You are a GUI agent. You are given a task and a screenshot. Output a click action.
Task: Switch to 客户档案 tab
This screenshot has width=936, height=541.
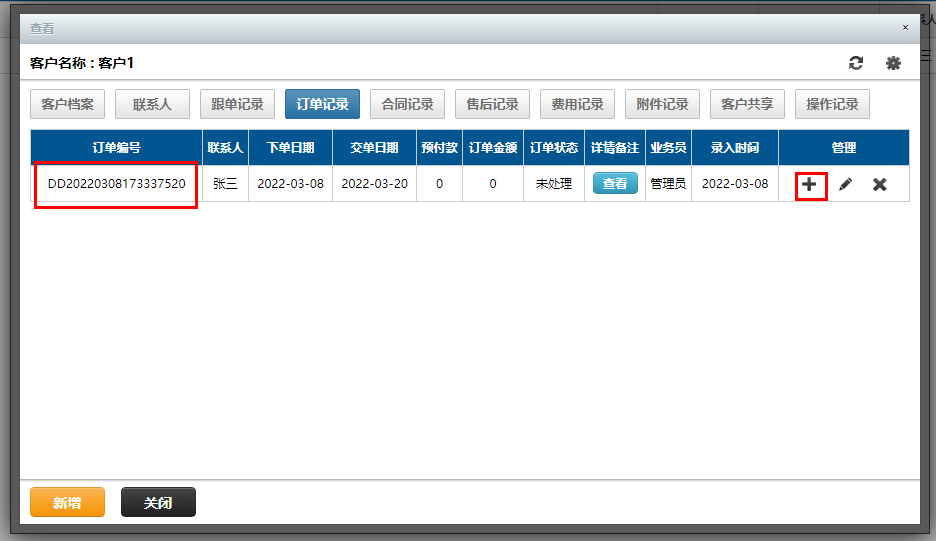(67, 104)
